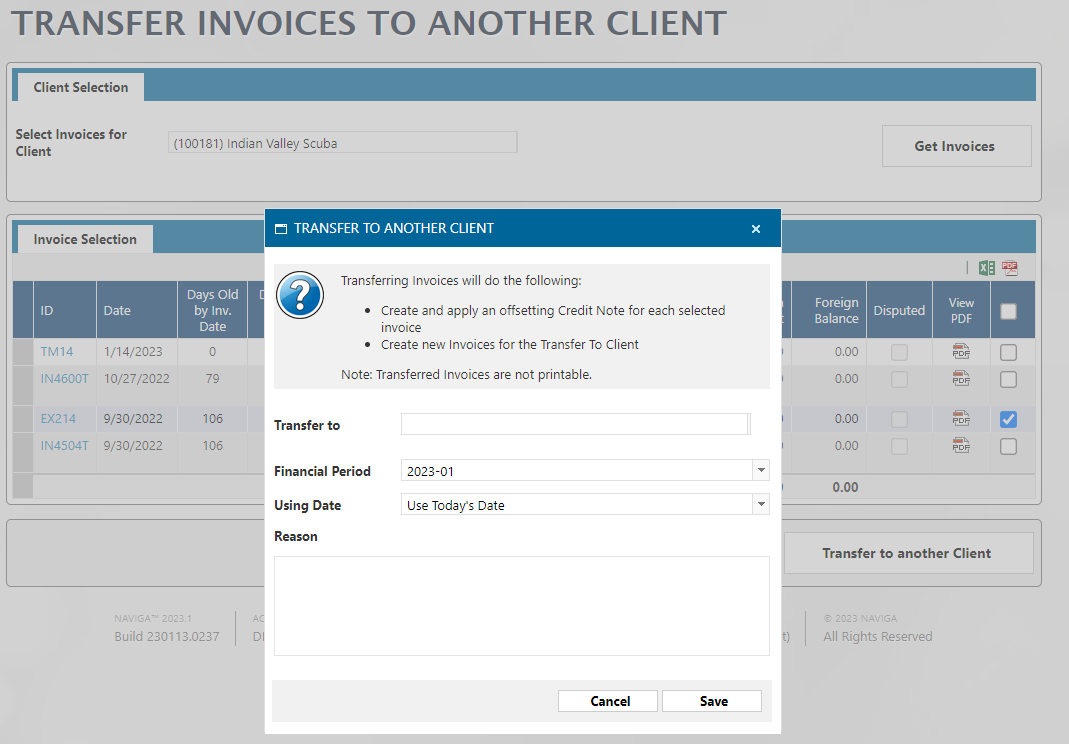Click the Get Invoices button

(x=955, y=146)
